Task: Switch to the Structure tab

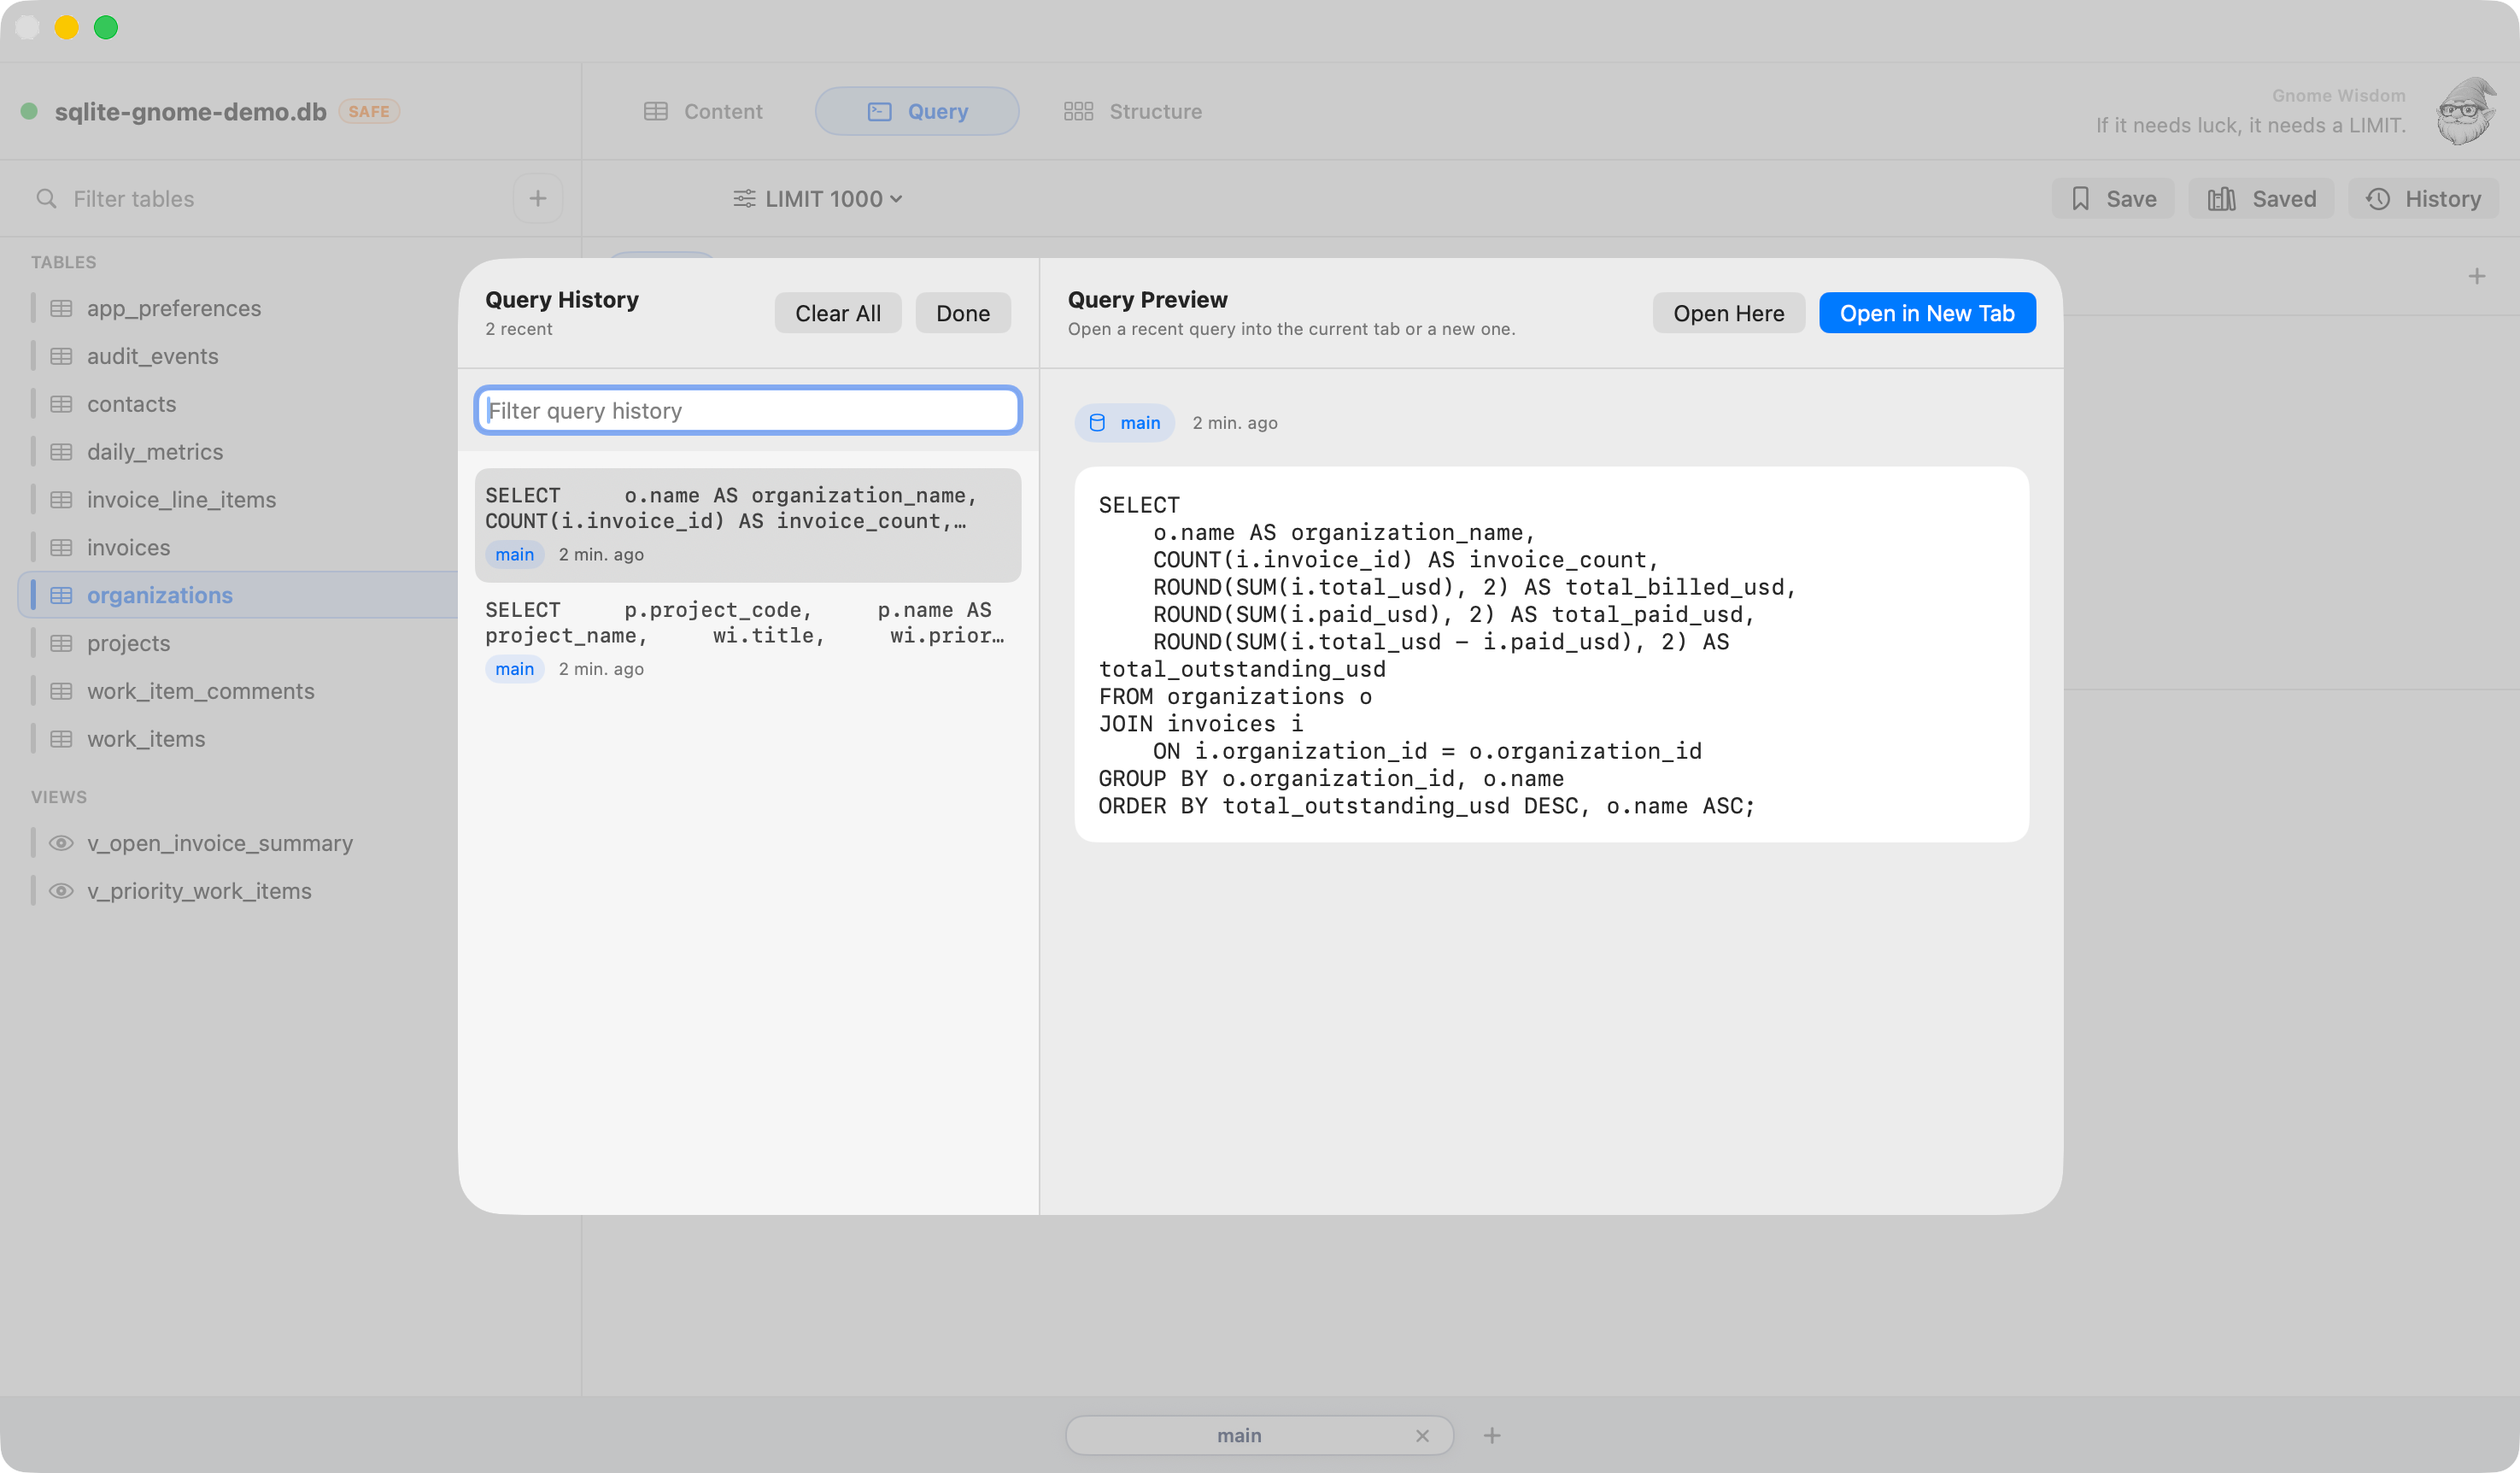Action: [x=1132, y=111]
